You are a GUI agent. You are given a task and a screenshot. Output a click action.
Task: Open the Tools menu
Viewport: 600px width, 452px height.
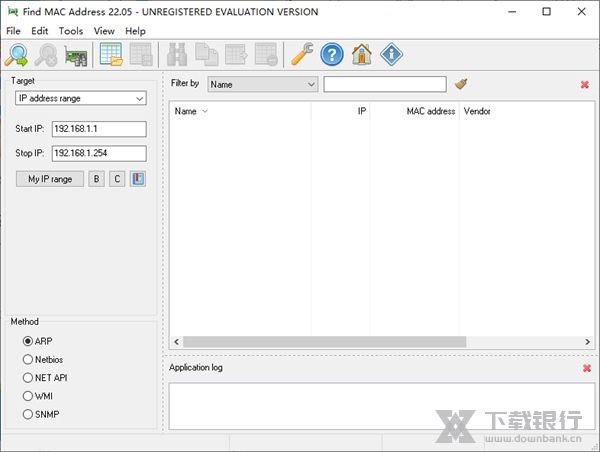pyautogui.click(x=71, y=31)
